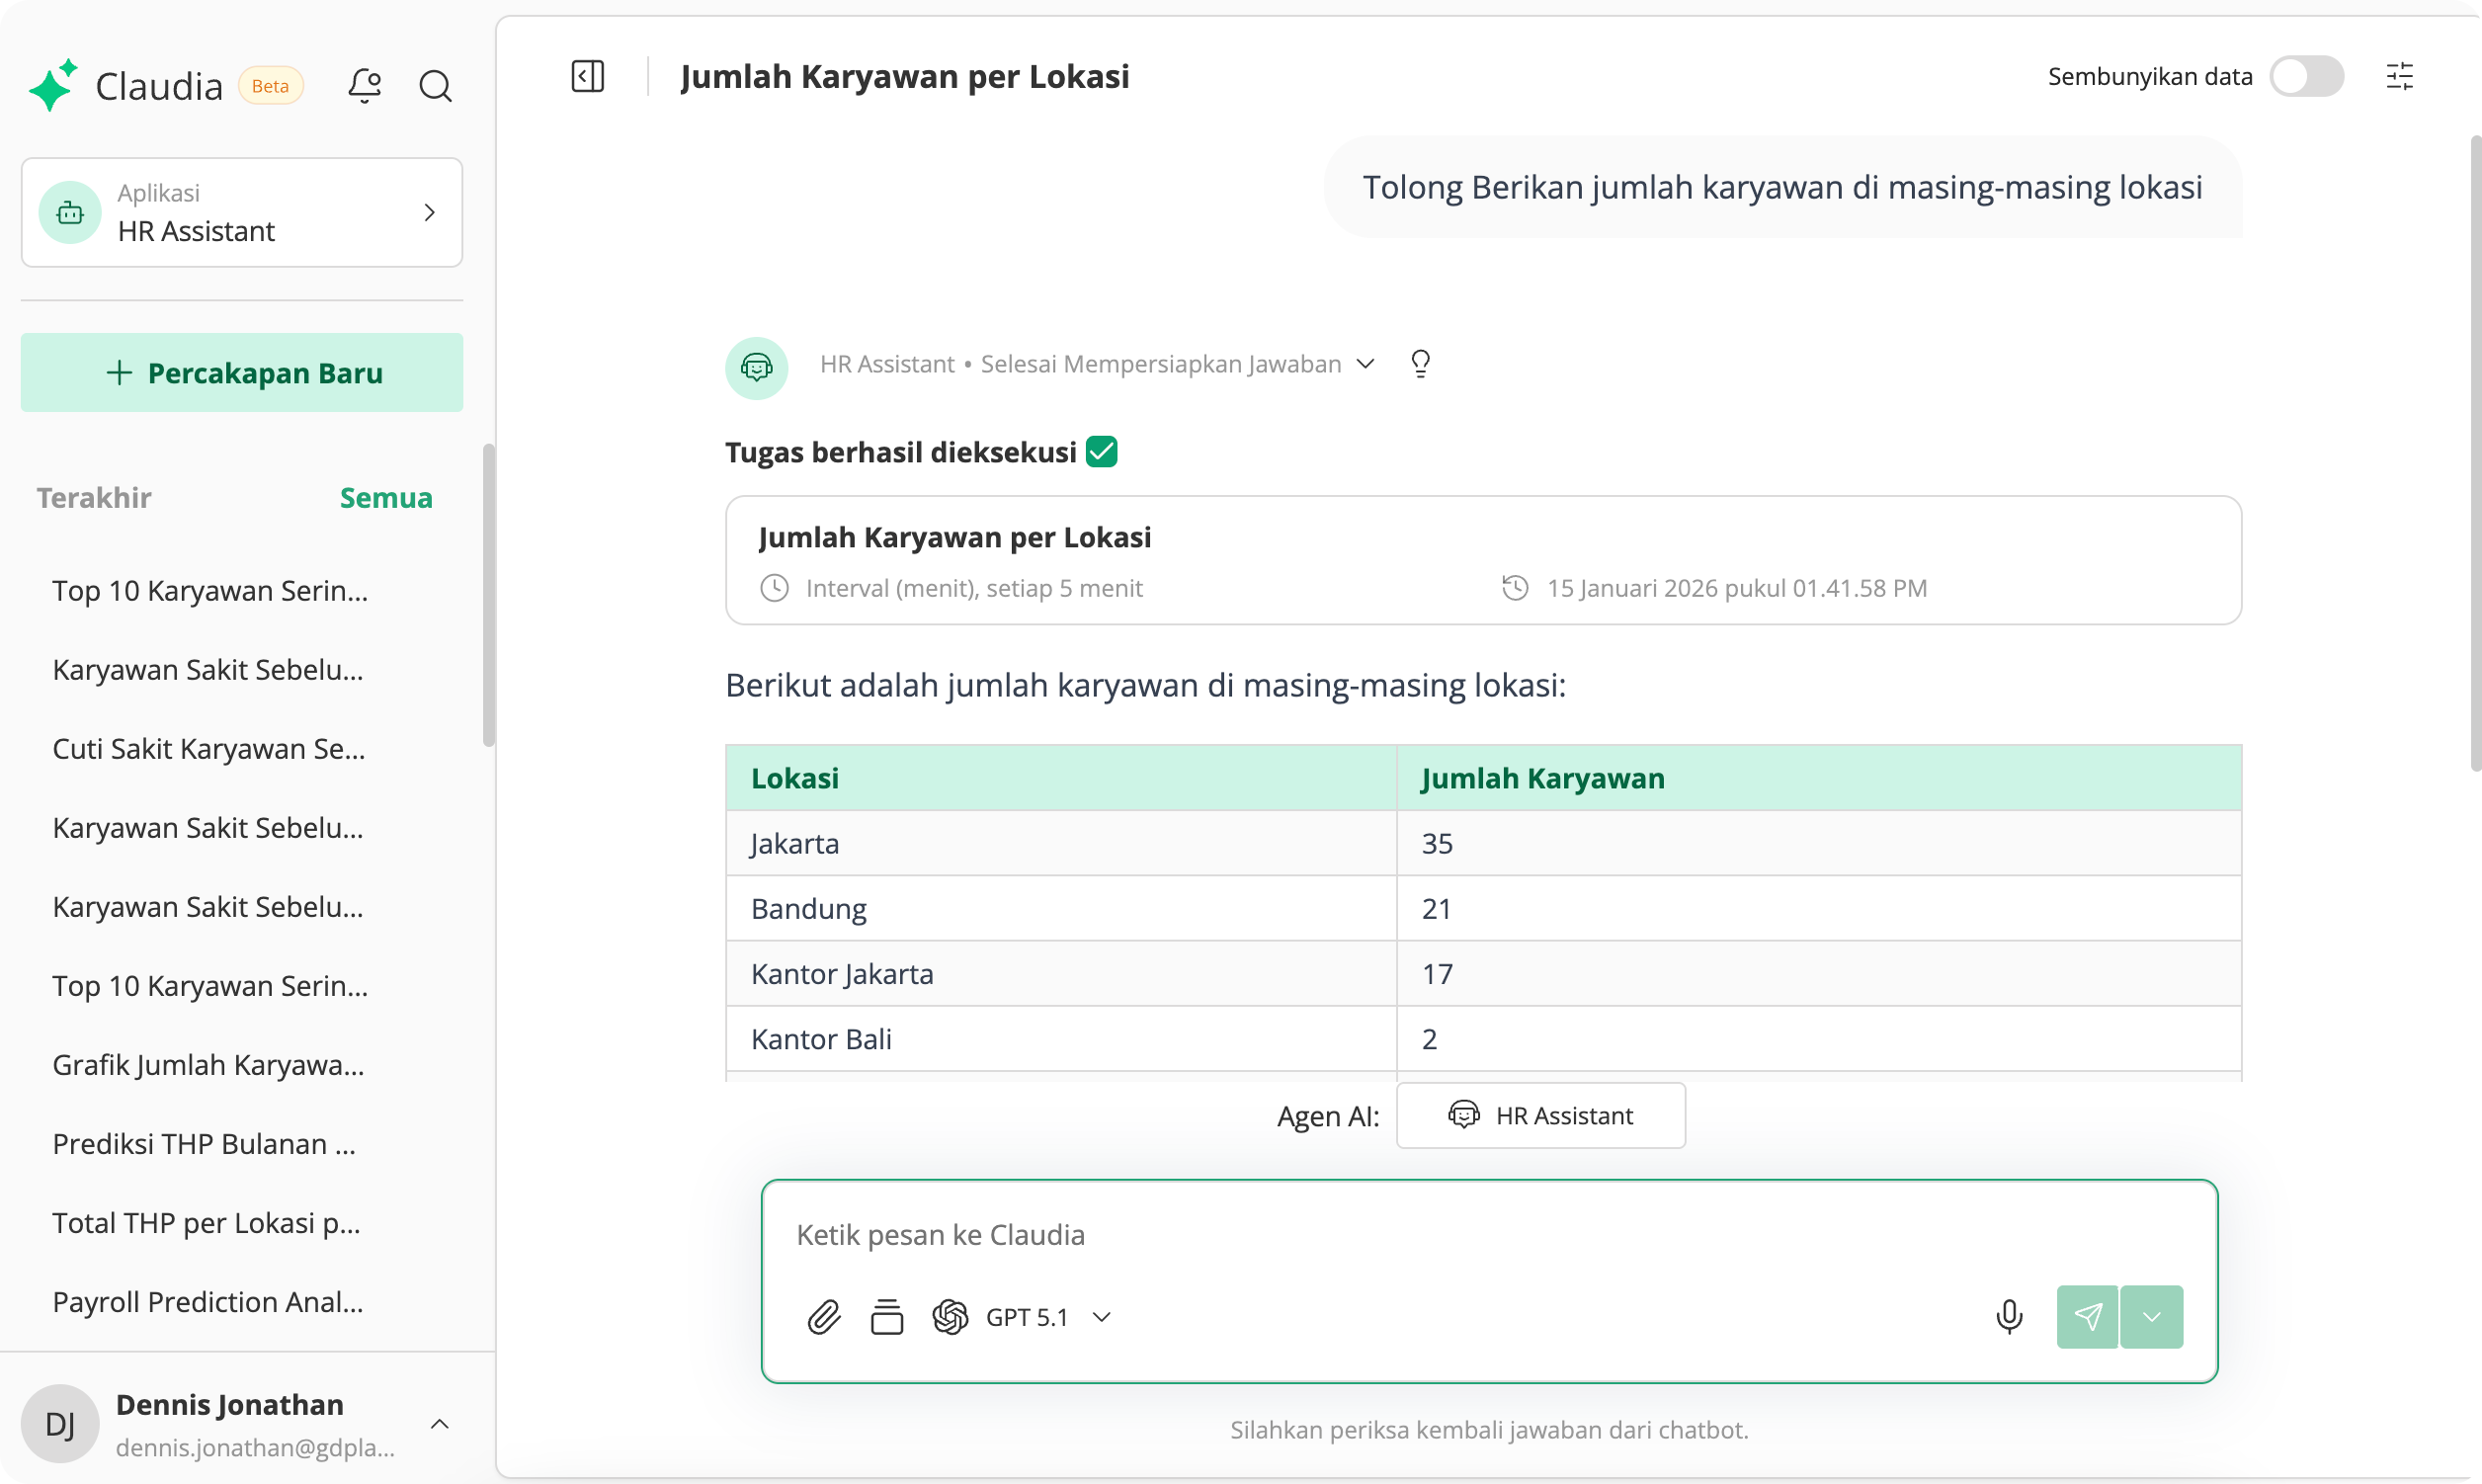Expand Selesai Mempersiapkan Jawaban chevron
This screenshot has width=2482, height=1484.
point(1366,364)
